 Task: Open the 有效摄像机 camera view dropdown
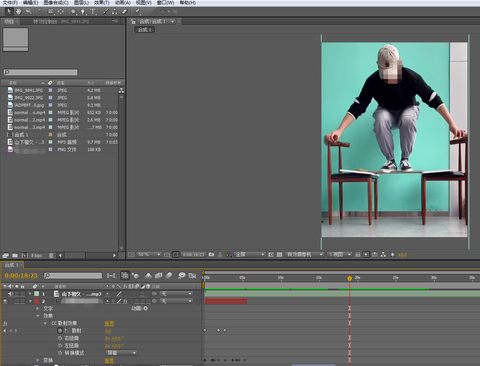304,255
